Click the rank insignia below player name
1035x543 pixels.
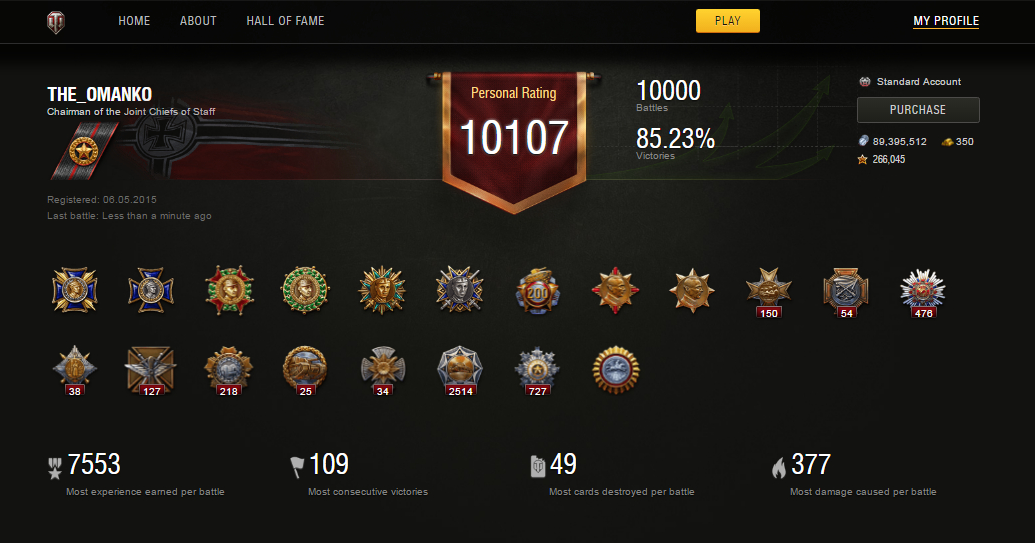pos(84,152)
